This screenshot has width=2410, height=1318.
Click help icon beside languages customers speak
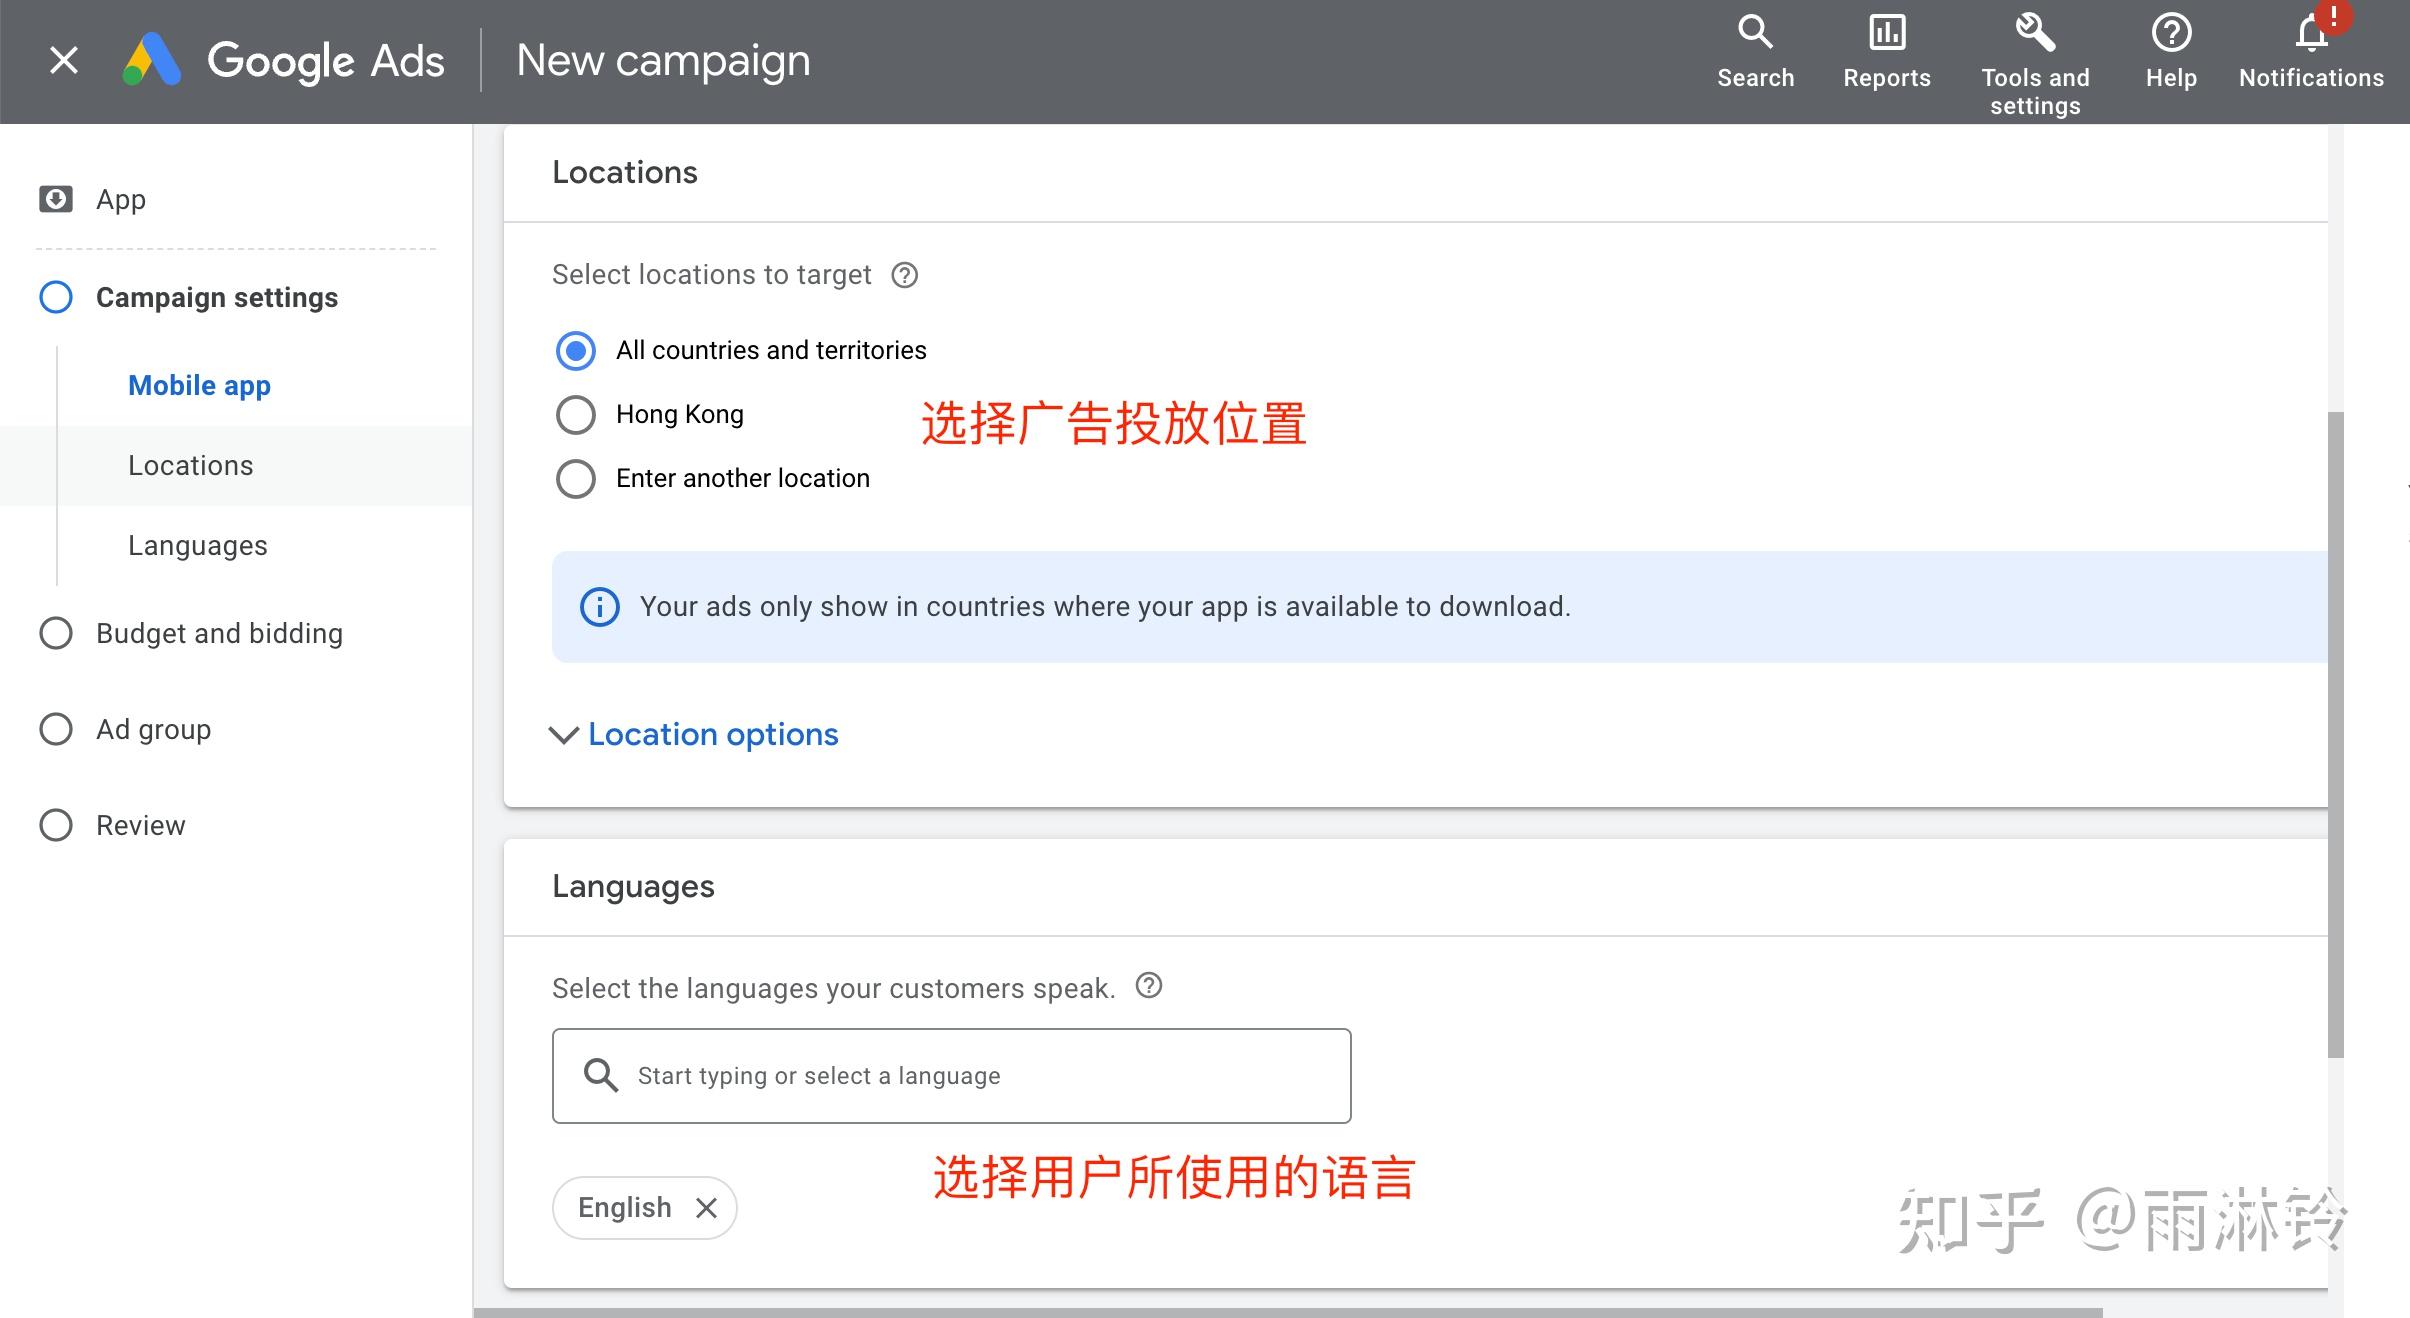coord(1149,986)
